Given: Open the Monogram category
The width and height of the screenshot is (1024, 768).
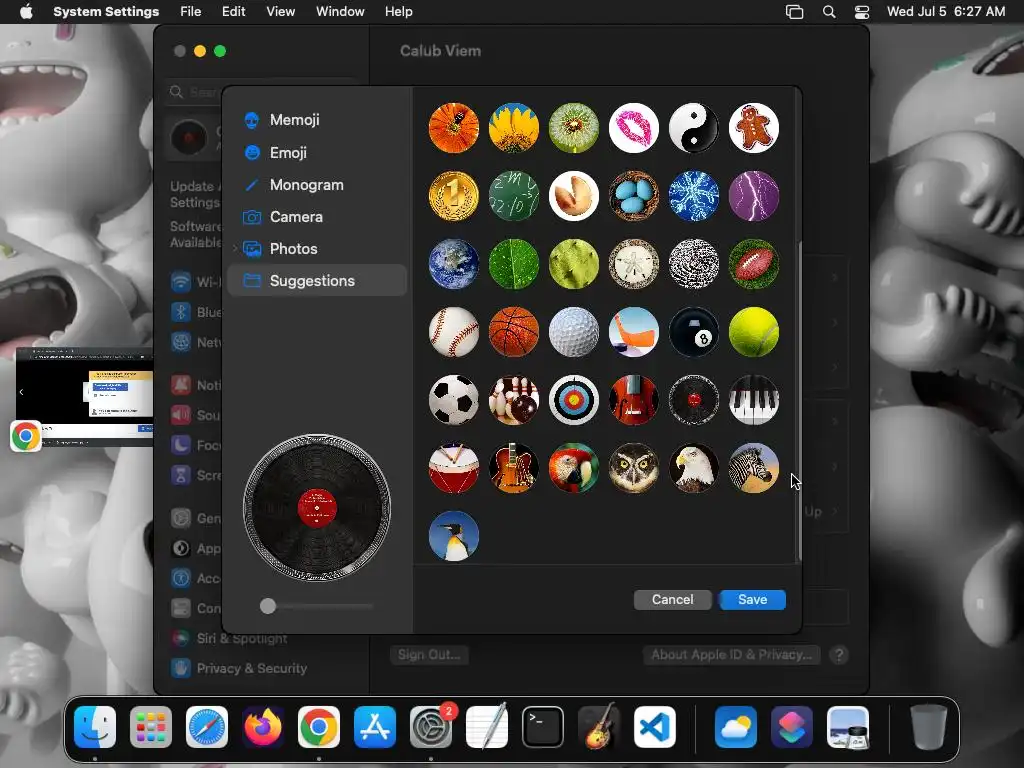Looking at the screenshot, I should (x=317, y=185).
